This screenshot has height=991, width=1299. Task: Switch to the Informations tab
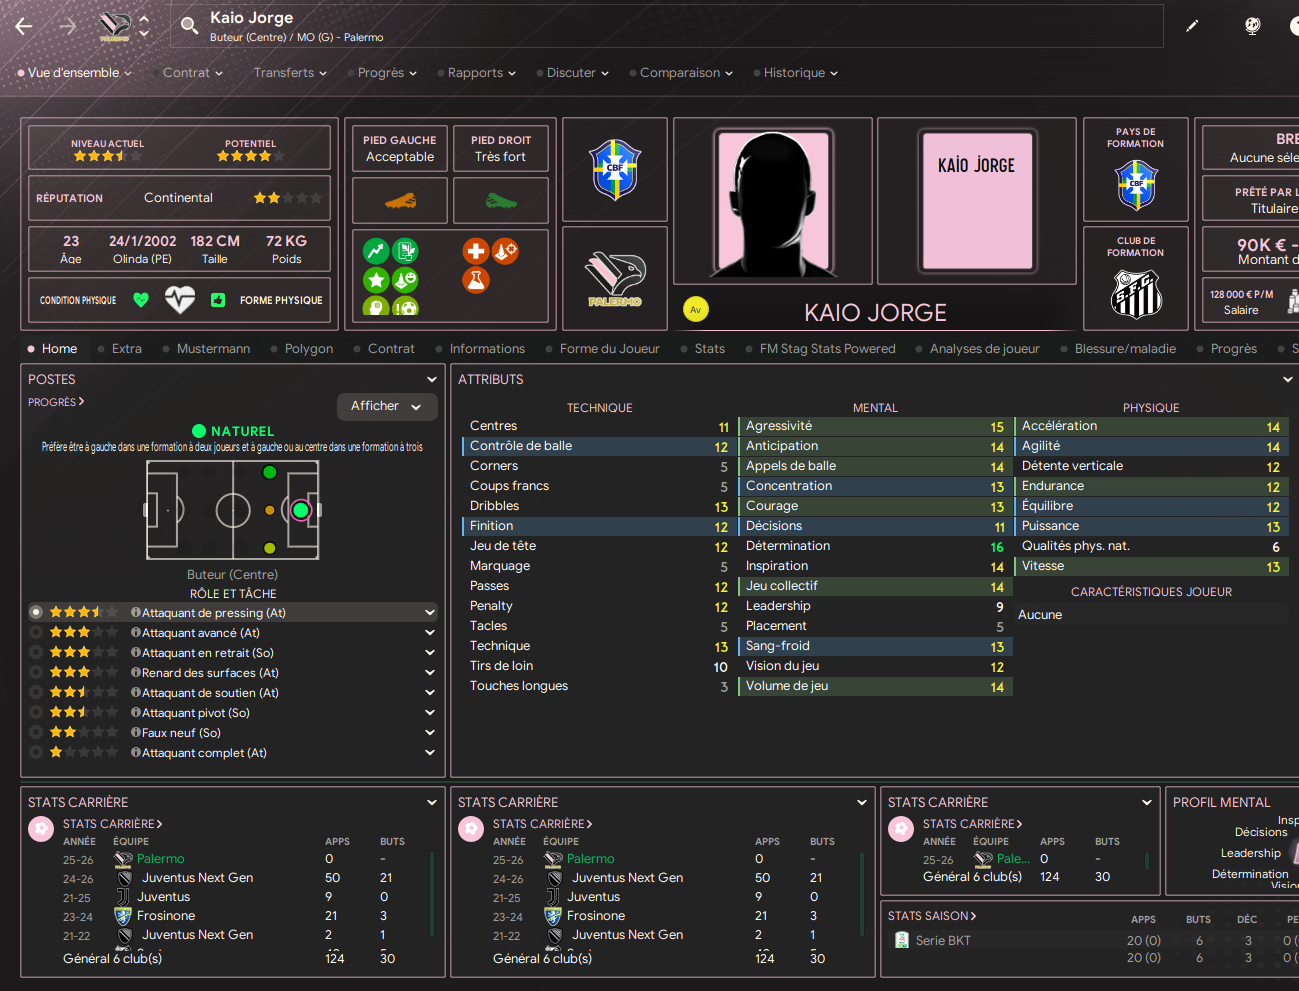(x=487, y=349)
